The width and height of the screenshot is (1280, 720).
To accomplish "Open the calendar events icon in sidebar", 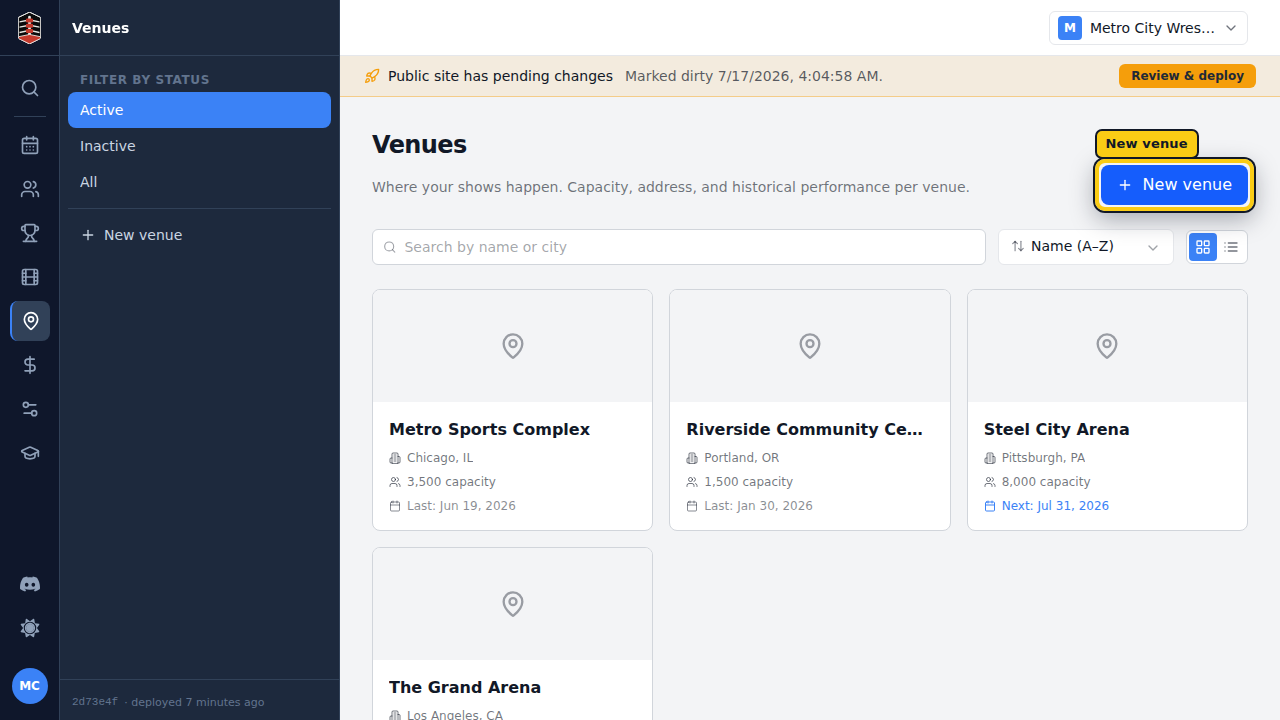I will pyautogui.click(x=30, y=145).
